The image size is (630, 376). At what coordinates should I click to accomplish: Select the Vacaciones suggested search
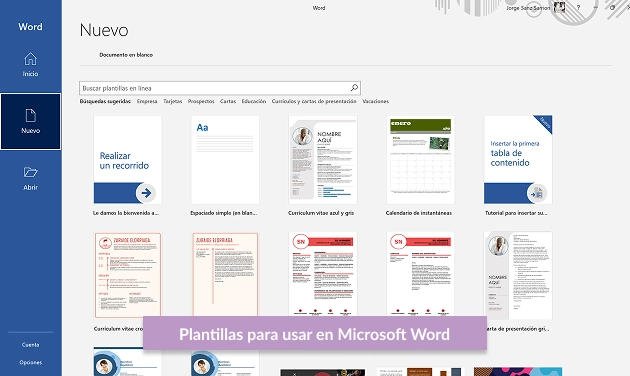pyautogui.click(x=375, y=101)
